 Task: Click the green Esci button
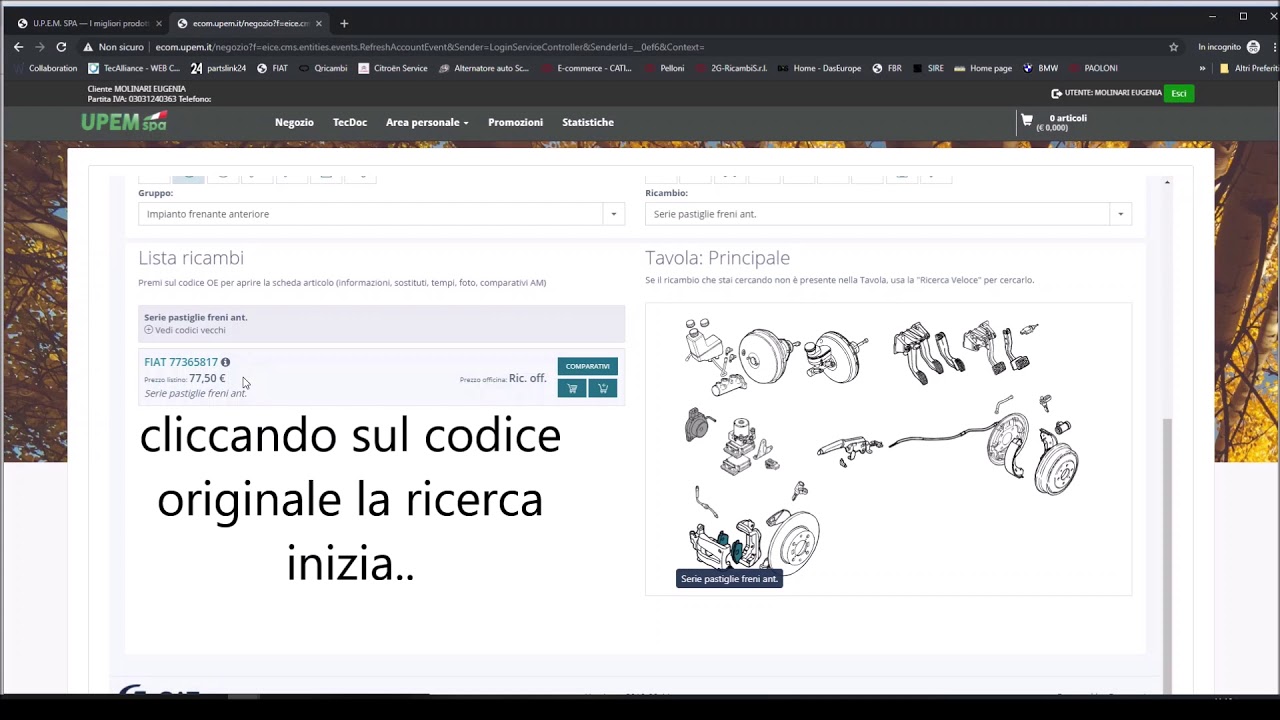(1179, 93)
